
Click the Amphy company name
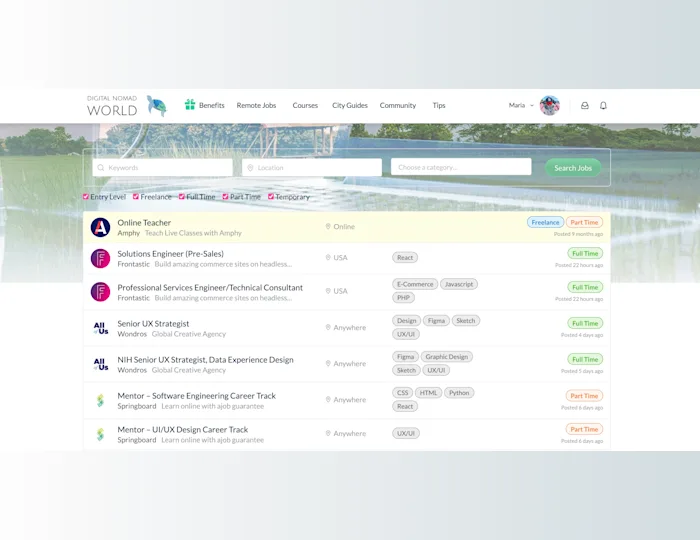[x=129, y=233]
